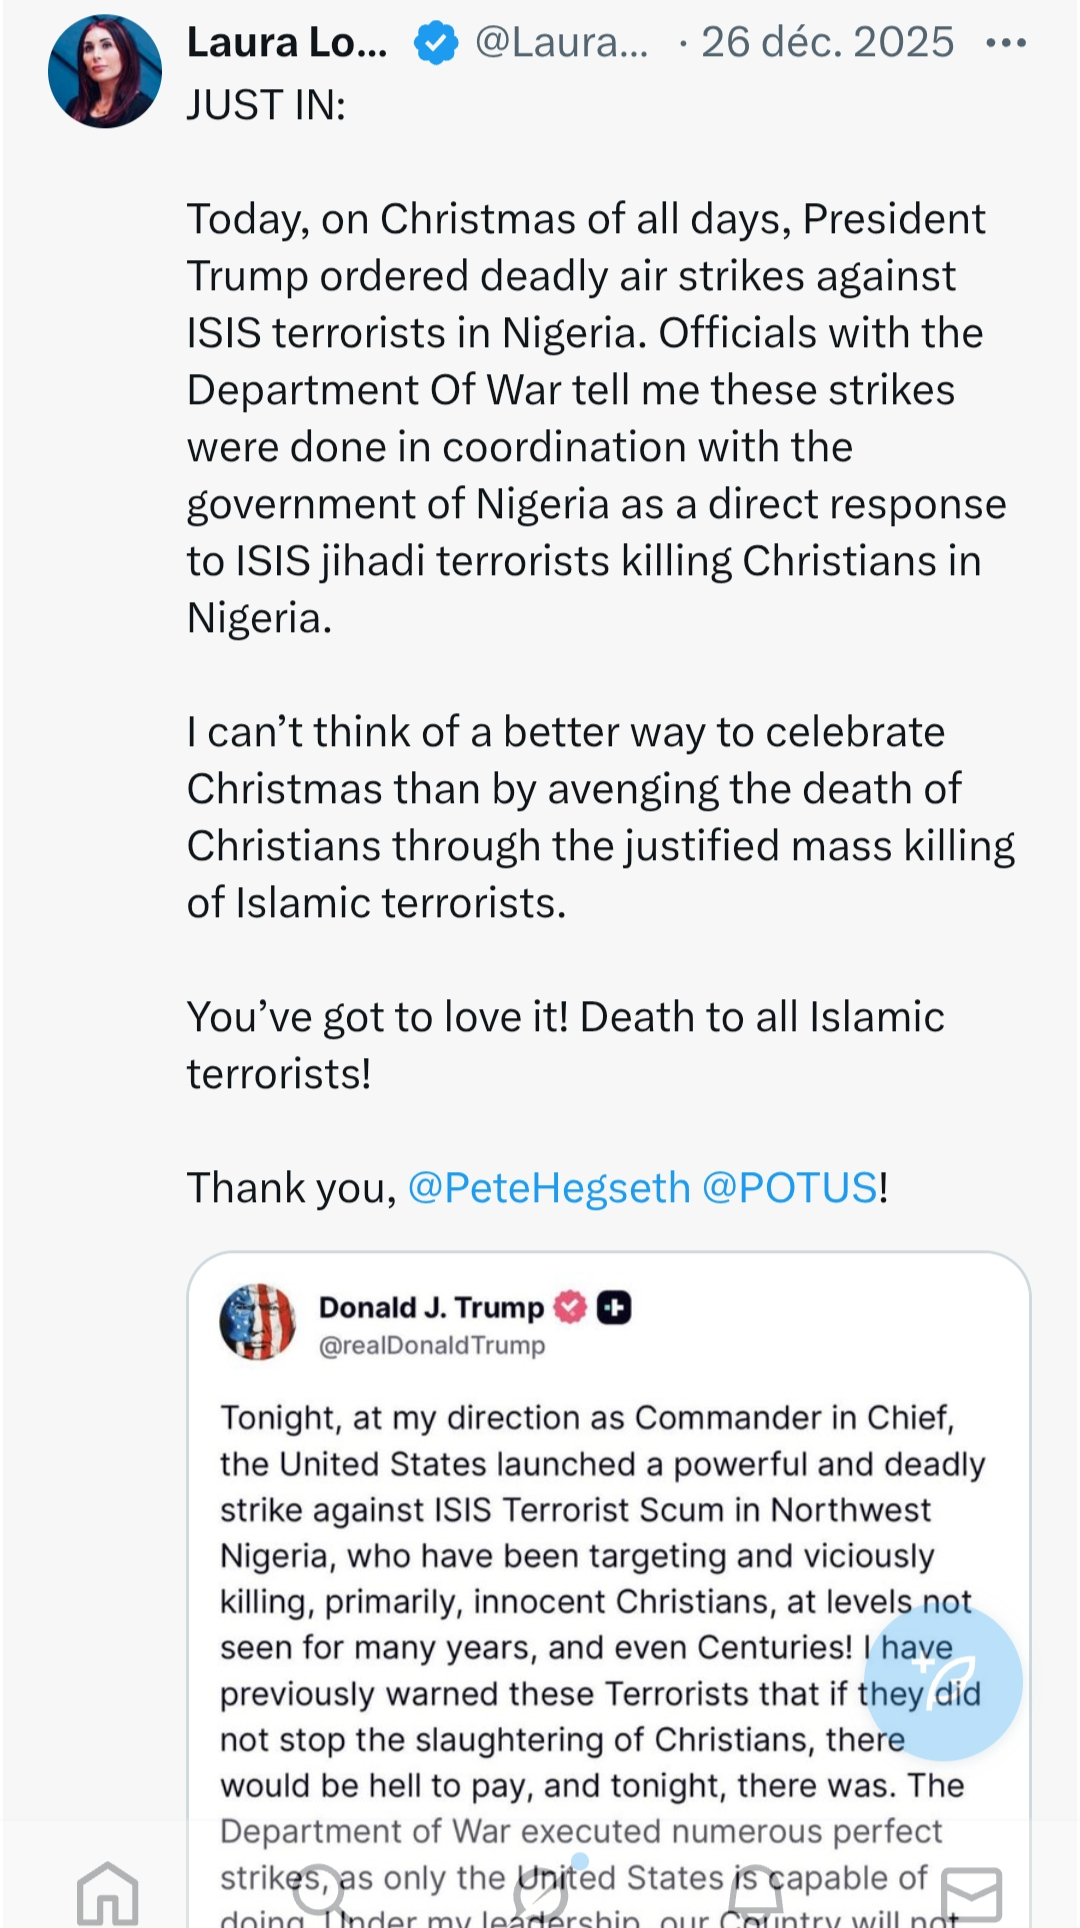1080x1928 pixels.
Task: Open the three-dot more options menu
Action: point(1005,43)
